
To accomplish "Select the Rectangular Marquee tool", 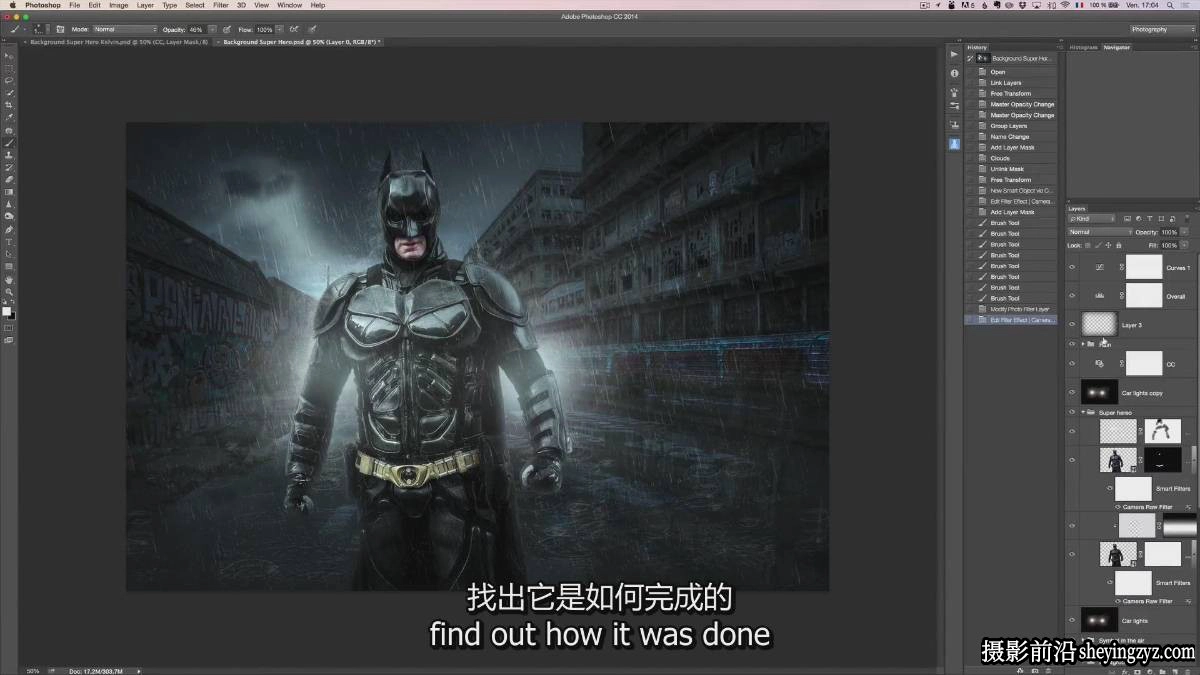I will [9, 68].
